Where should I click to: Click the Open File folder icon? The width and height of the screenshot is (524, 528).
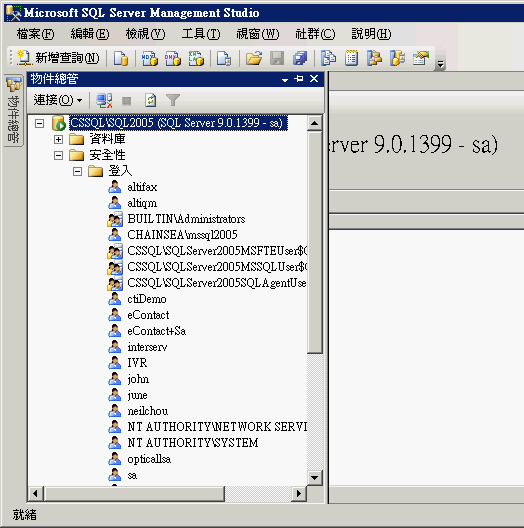click(x=254, y=58)
